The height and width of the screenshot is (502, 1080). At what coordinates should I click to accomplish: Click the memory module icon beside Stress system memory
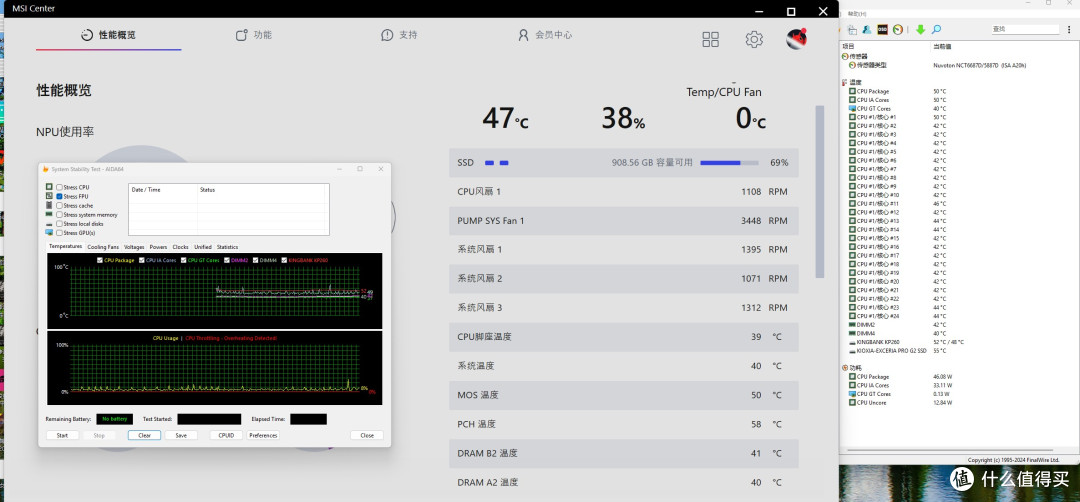[x=49, y=214]
